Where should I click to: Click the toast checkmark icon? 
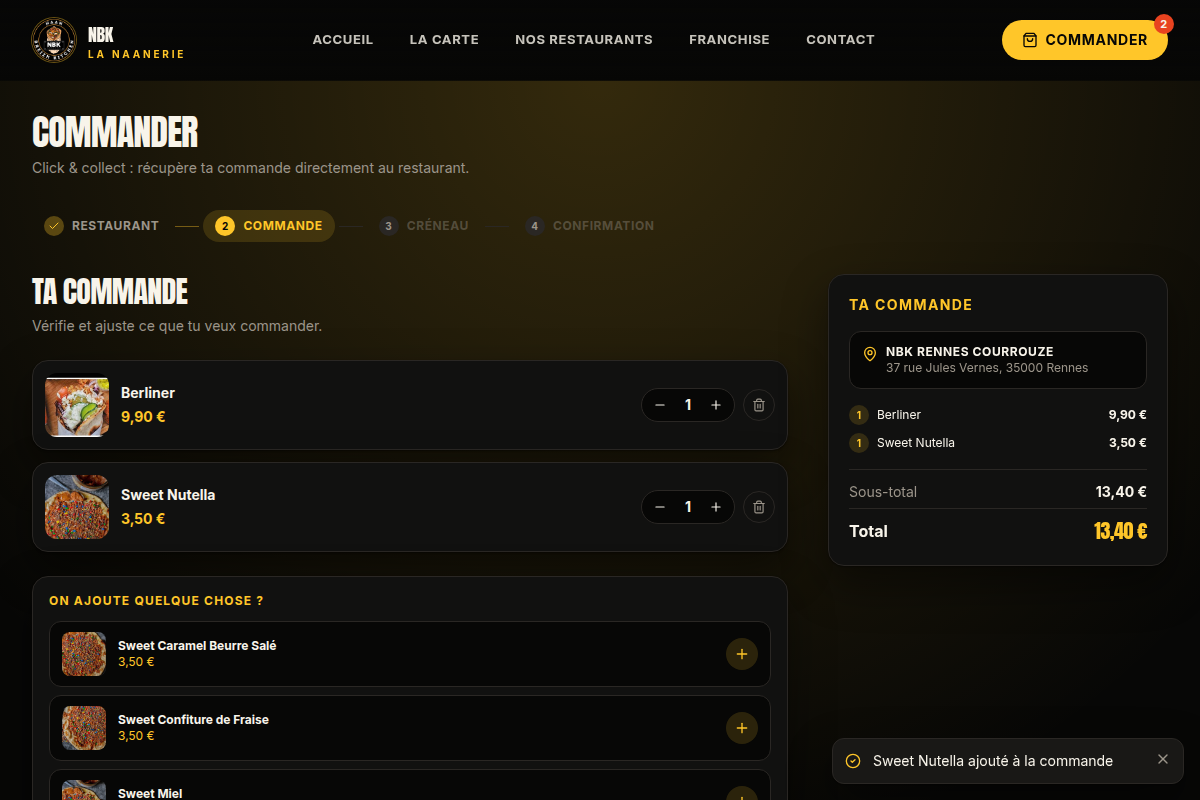click(x=853, y=761)
